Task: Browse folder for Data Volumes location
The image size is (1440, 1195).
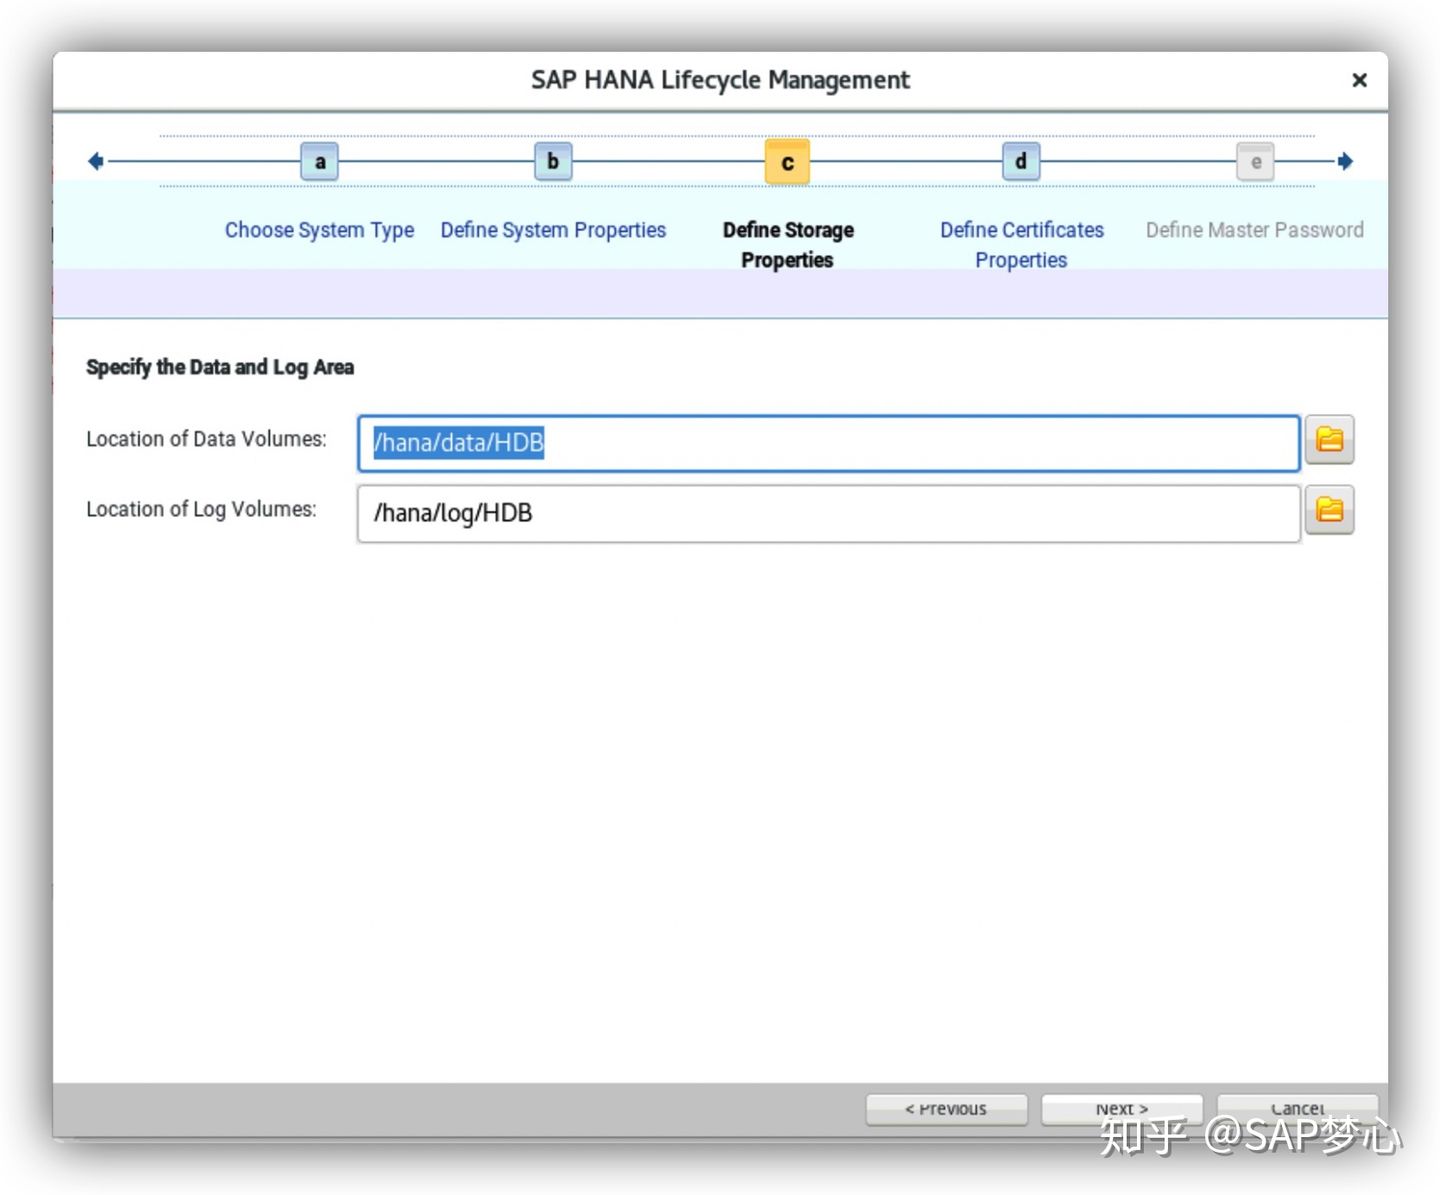Action: 1329,440
